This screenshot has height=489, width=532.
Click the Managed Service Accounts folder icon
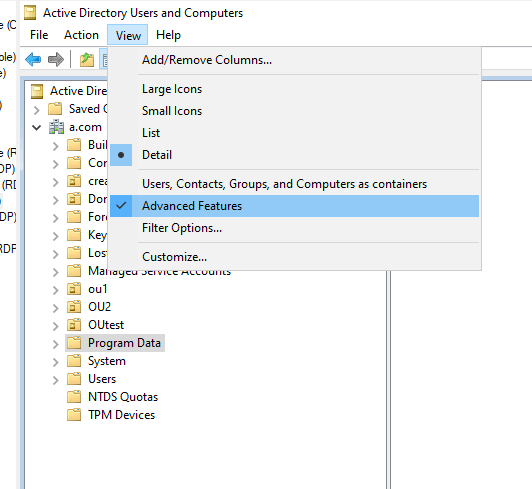point(74,271)
